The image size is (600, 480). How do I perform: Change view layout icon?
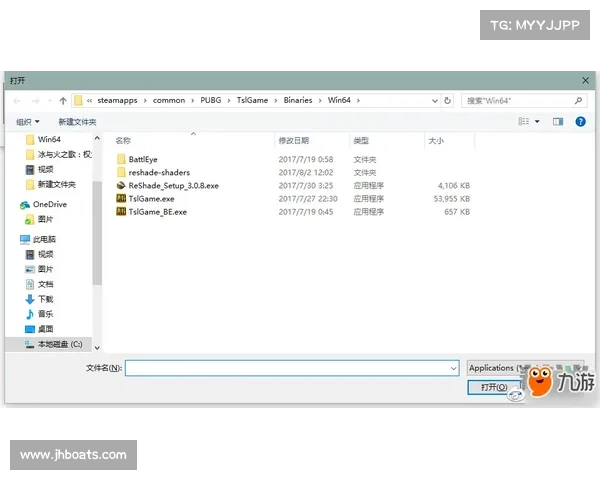pyautogui.click(x=523, y=122)
